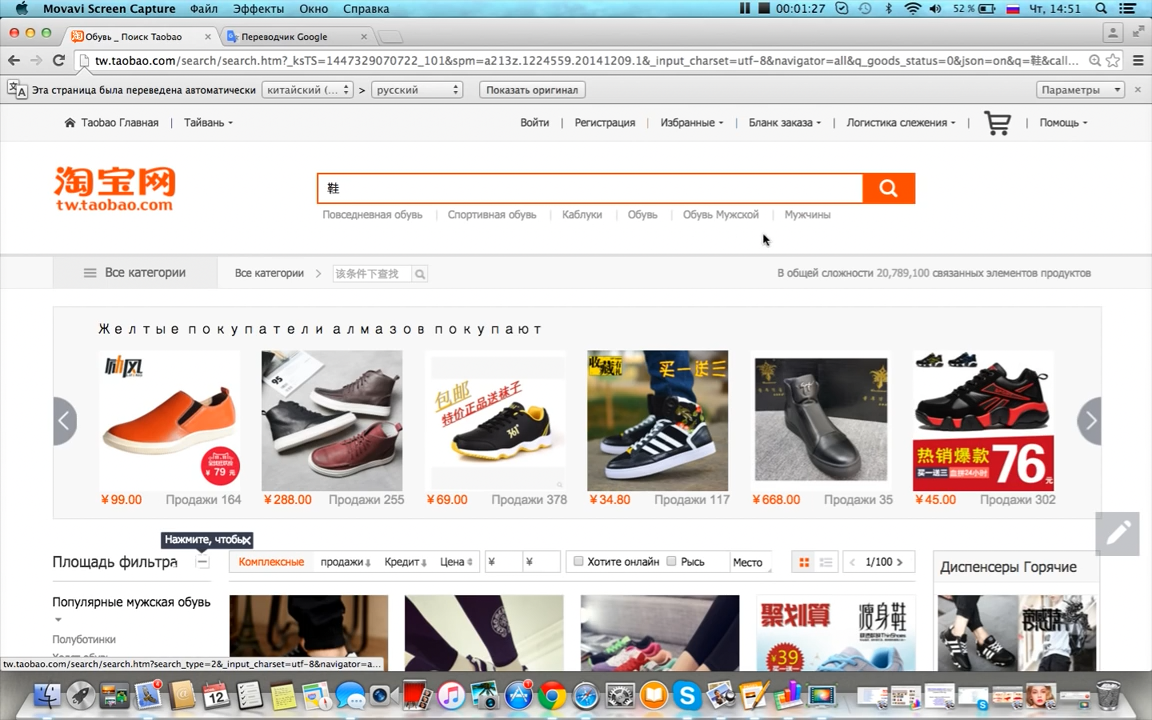The image size is (1152, 720).
Task: Click the orange search magnifier button
Action: [888, 189]
